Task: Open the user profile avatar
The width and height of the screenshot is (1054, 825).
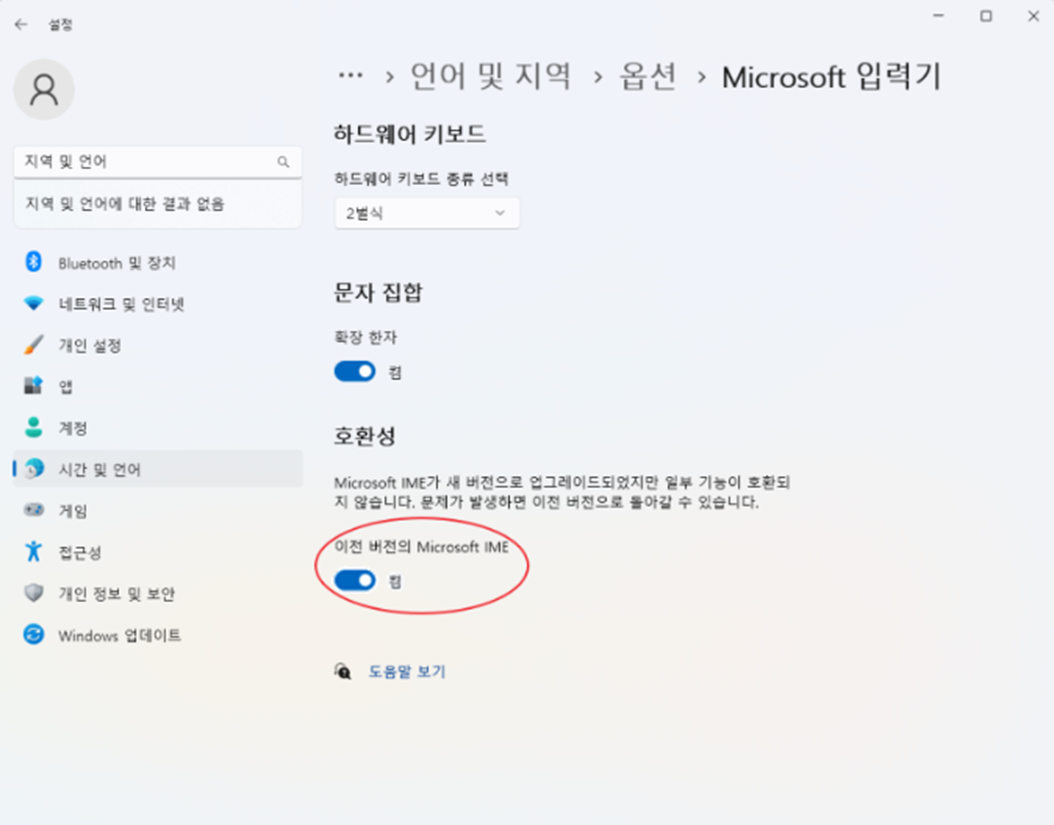Action: point(44,89)
